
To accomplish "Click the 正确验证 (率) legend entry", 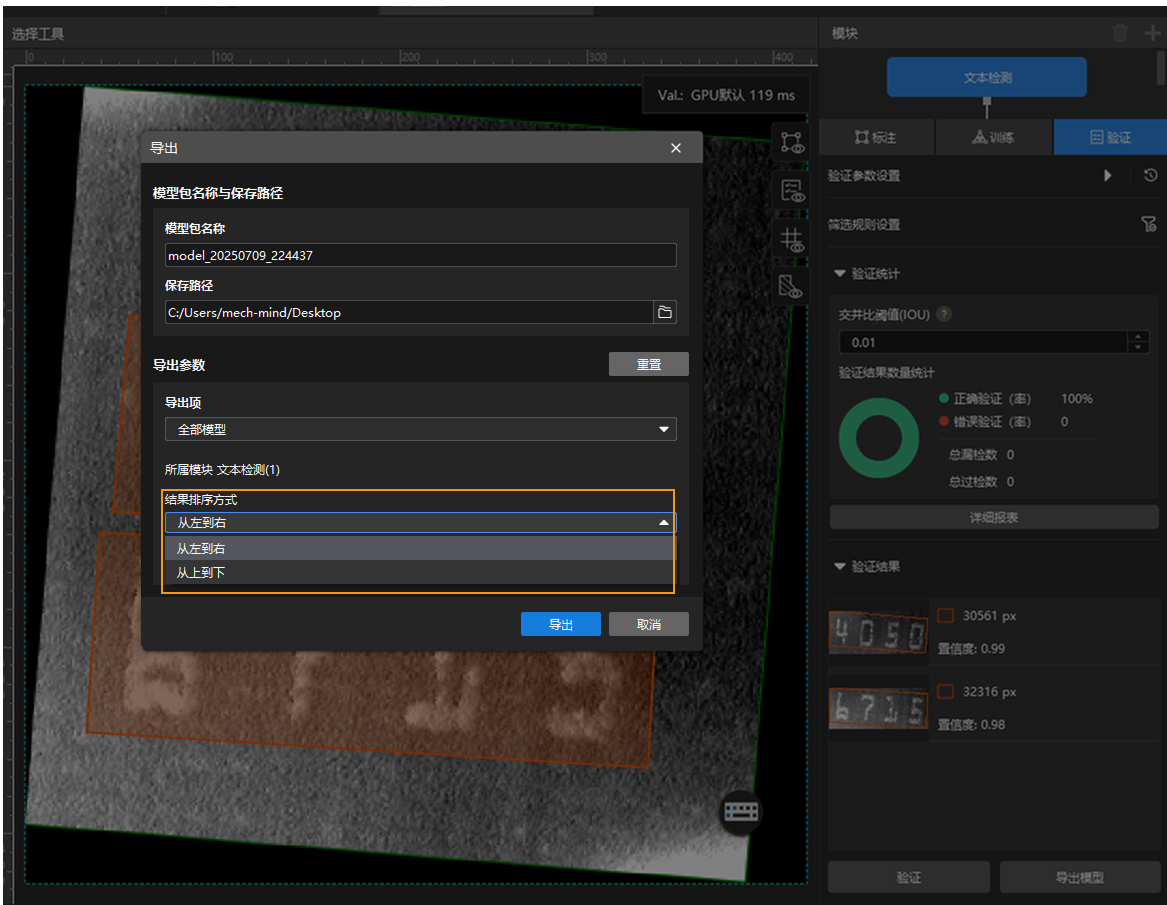I will pyautogui.click(x=985, y=399).
